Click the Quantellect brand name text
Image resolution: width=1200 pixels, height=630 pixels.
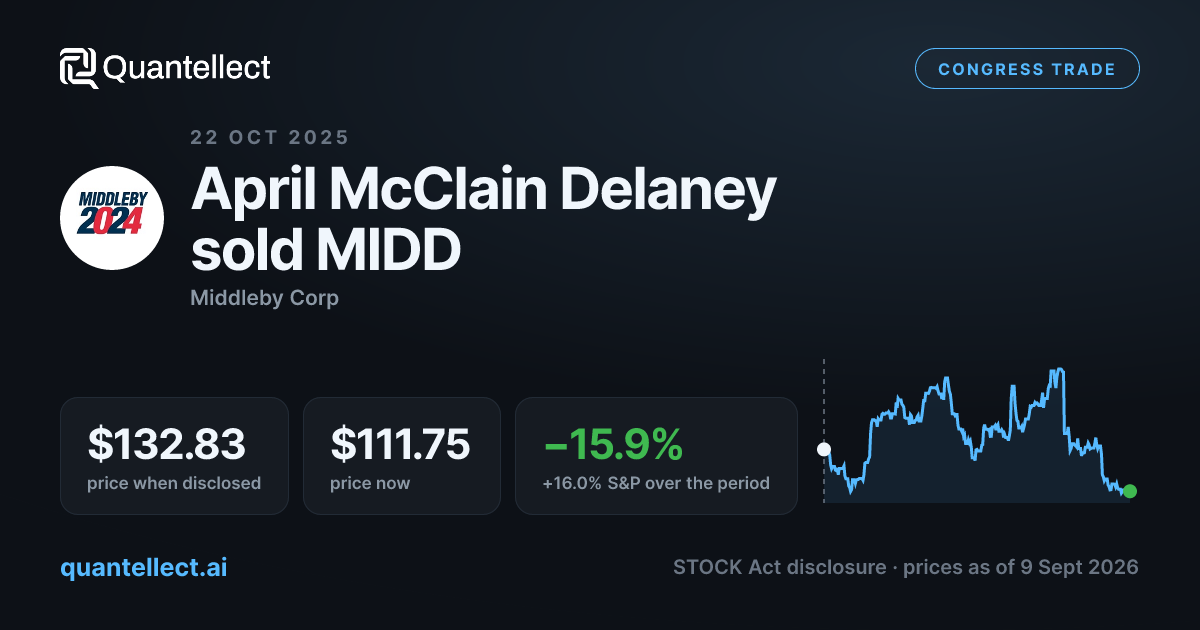coord(187,68)
